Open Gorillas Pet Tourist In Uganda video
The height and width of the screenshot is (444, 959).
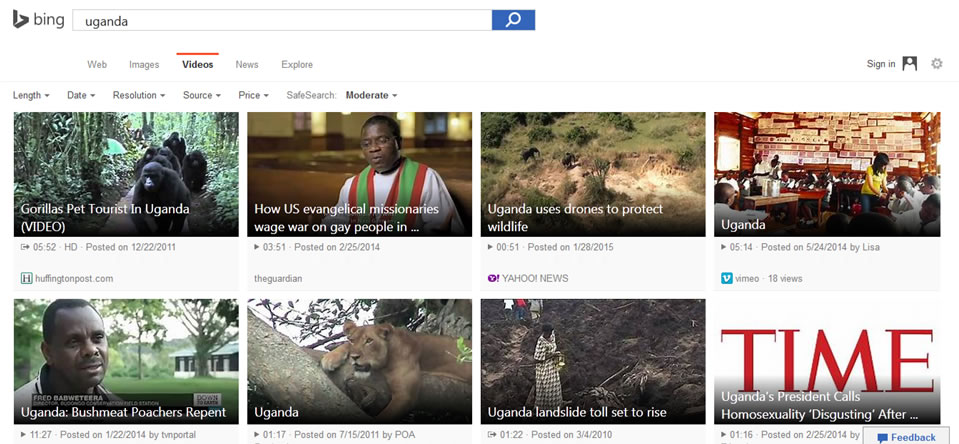[x=126, y=174]
